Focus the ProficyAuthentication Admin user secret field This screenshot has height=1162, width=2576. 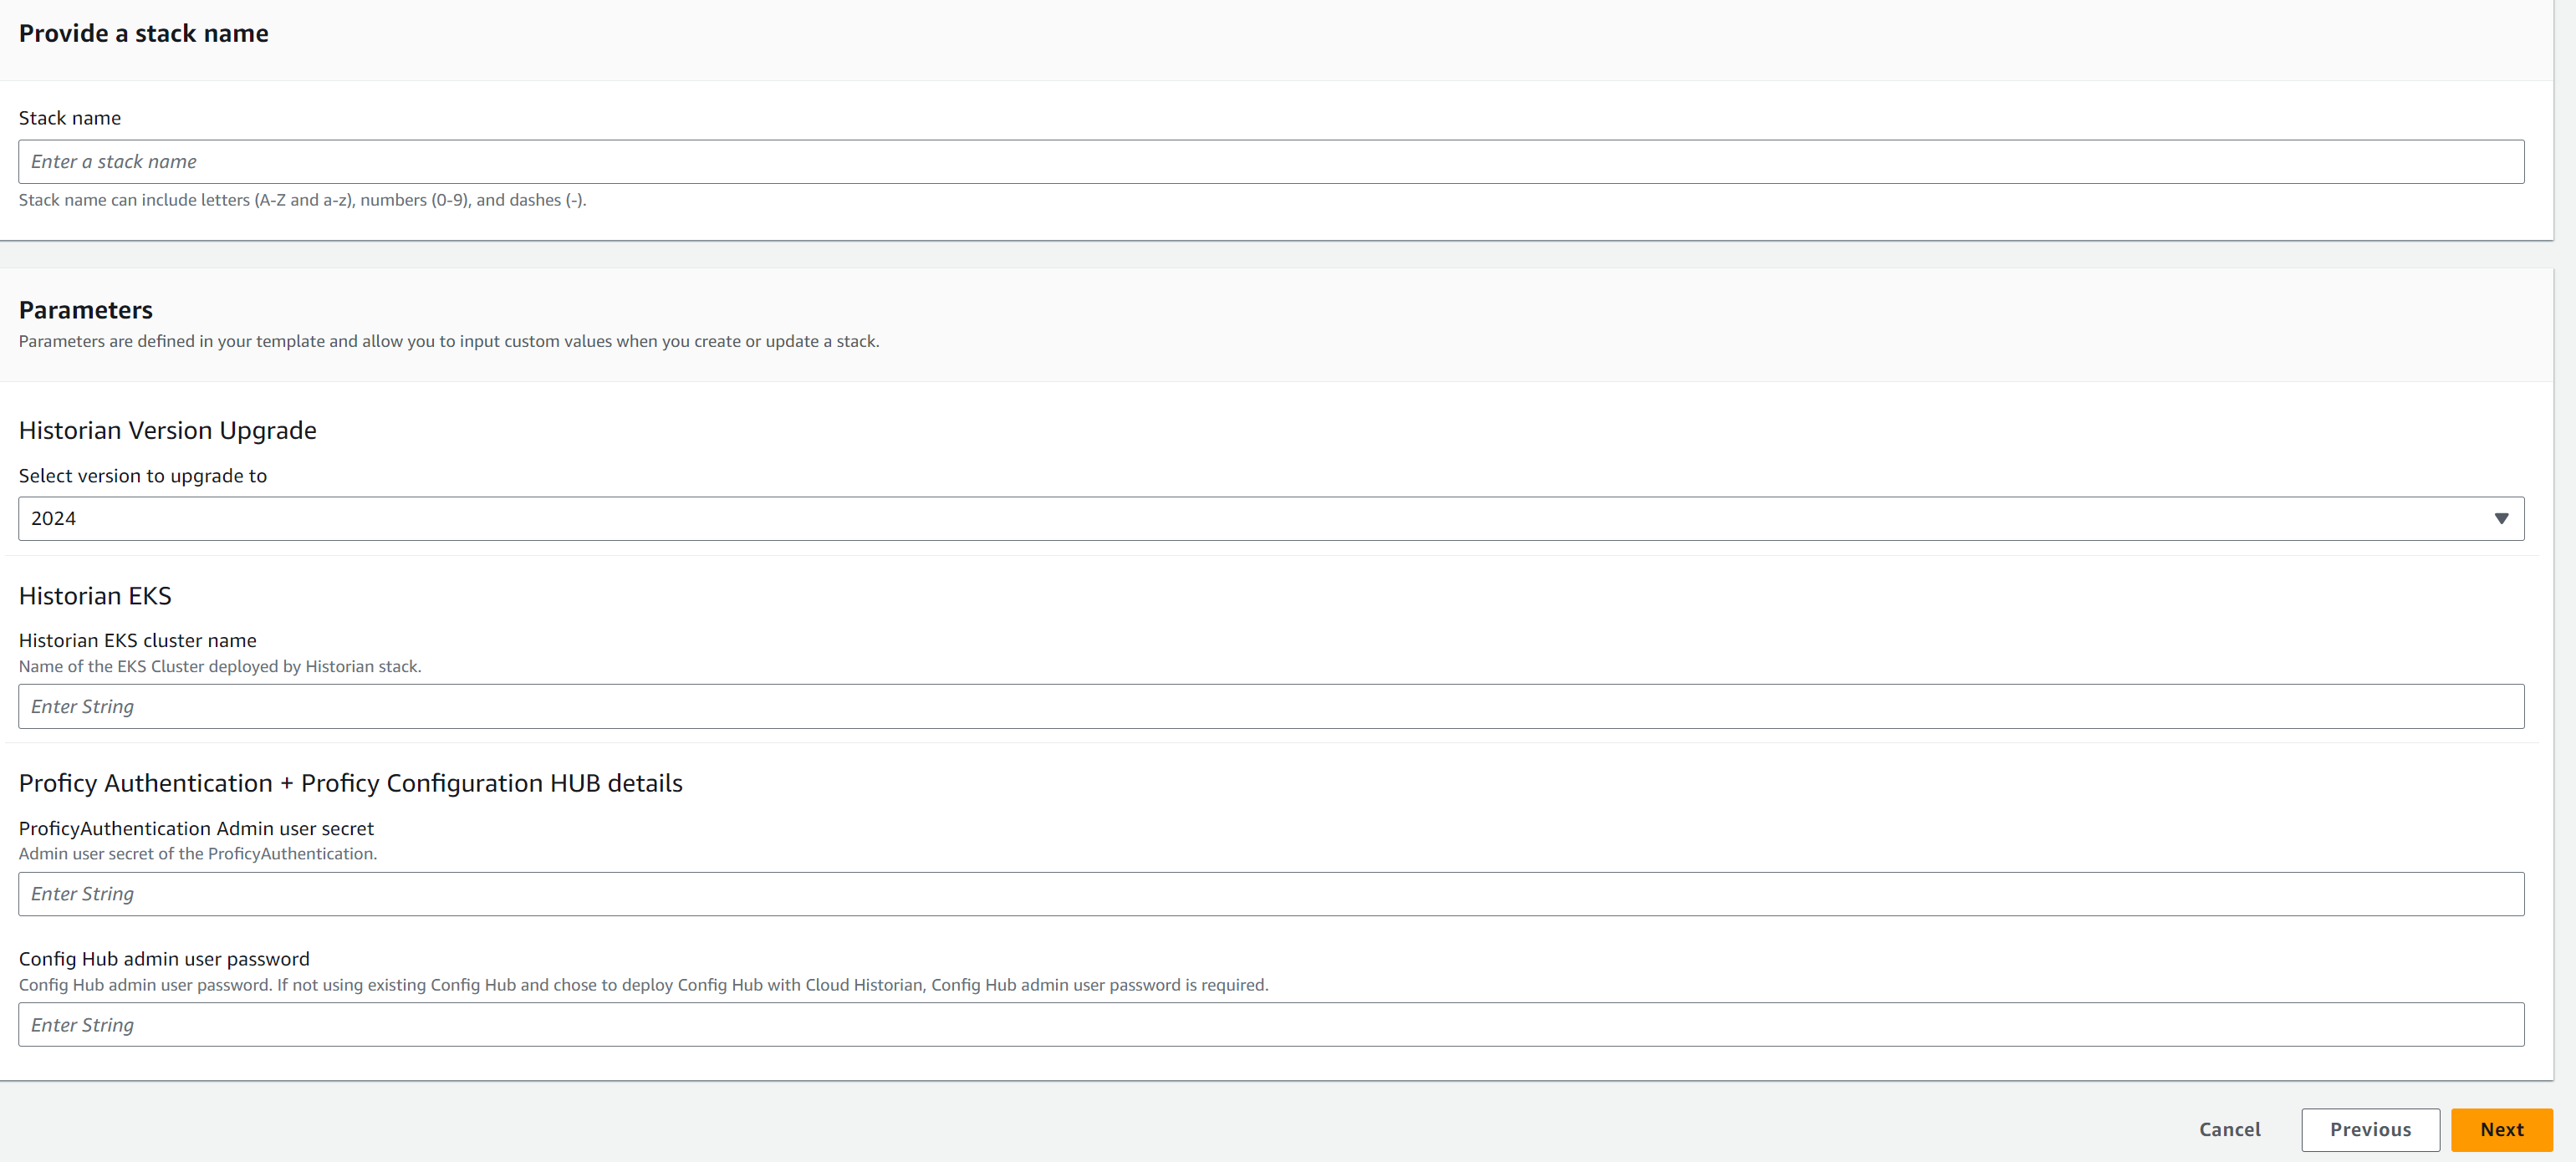[1271, 894]
